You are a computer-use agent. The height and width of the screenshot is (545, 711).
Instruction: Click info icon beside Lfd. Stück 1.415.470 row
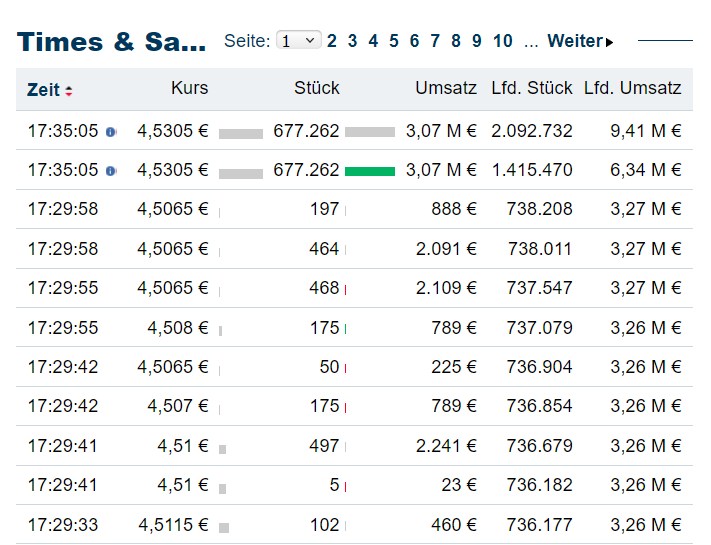pyautogui.click(x=111, y=171)
